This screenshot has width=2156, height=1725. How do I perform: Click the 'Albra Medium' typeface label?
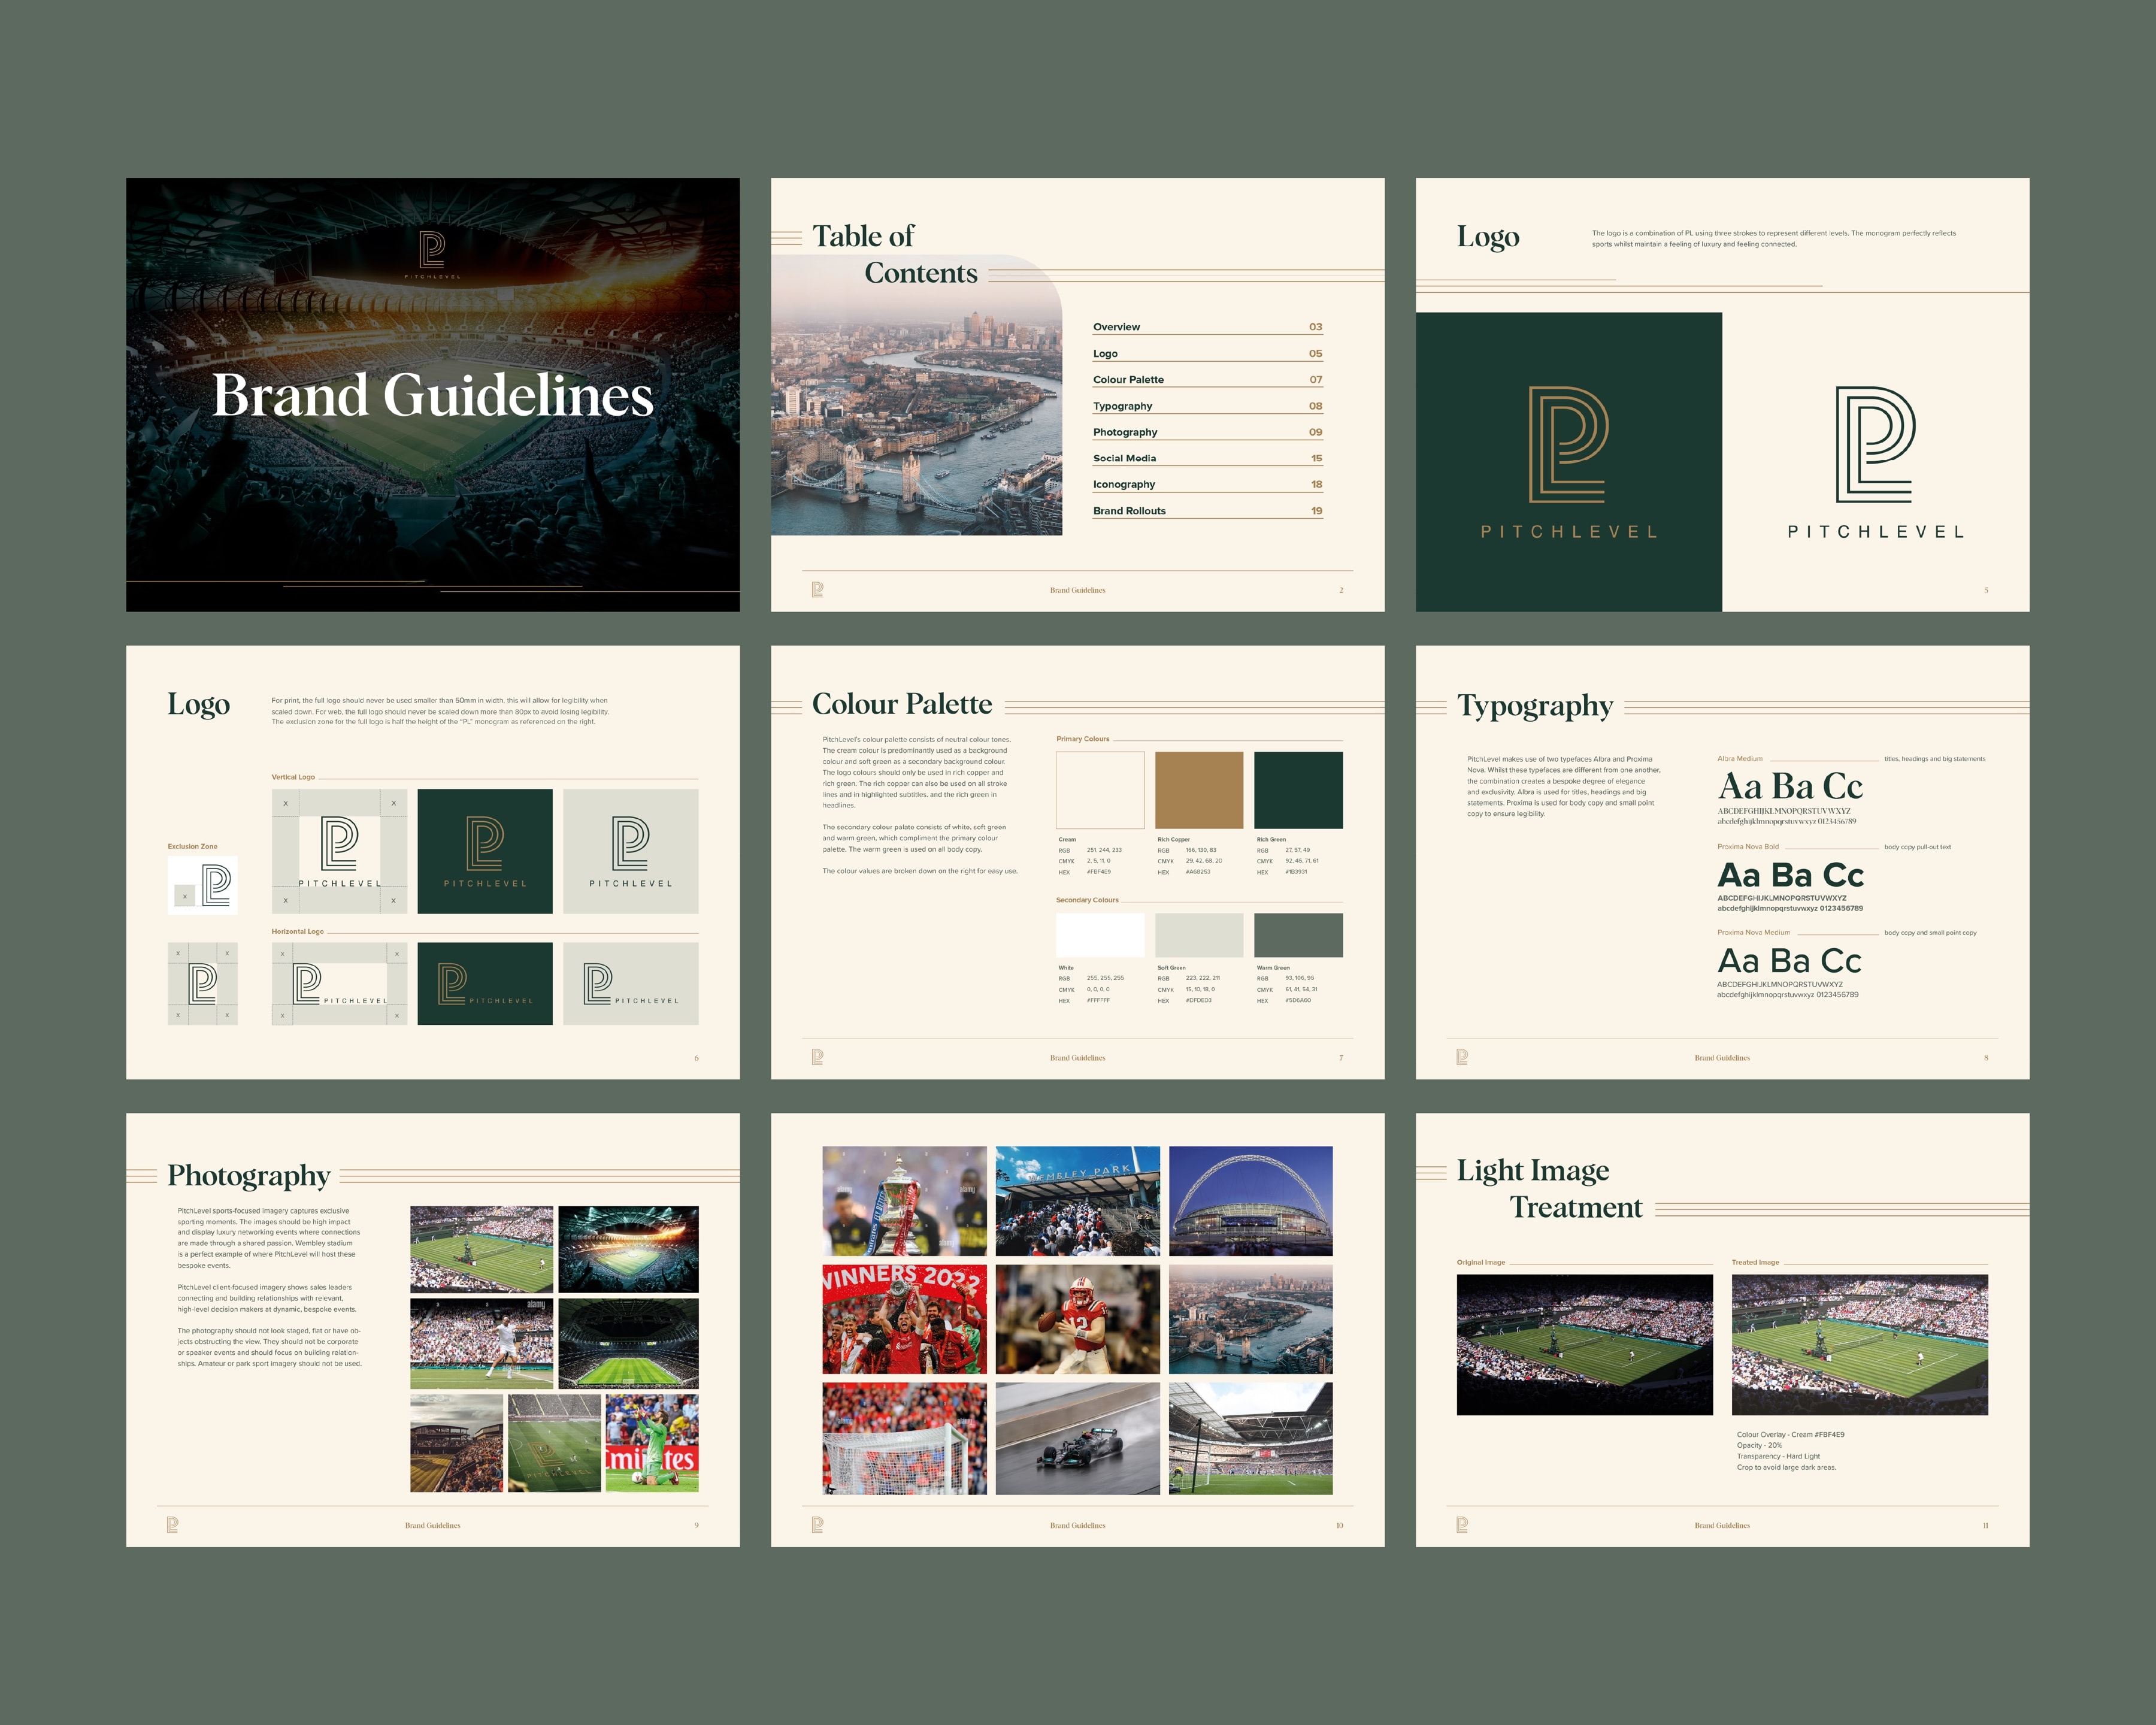[x=1740, y=759]
